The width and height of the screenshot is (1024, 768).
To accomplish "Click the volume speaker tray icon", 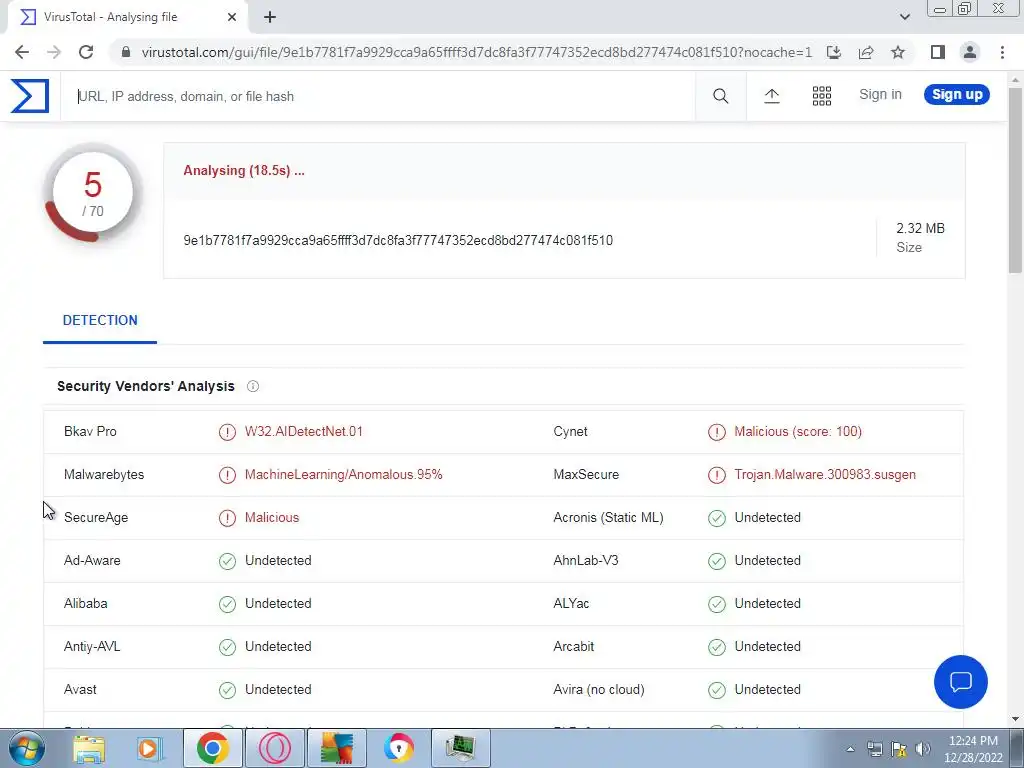I will point(922,749).
